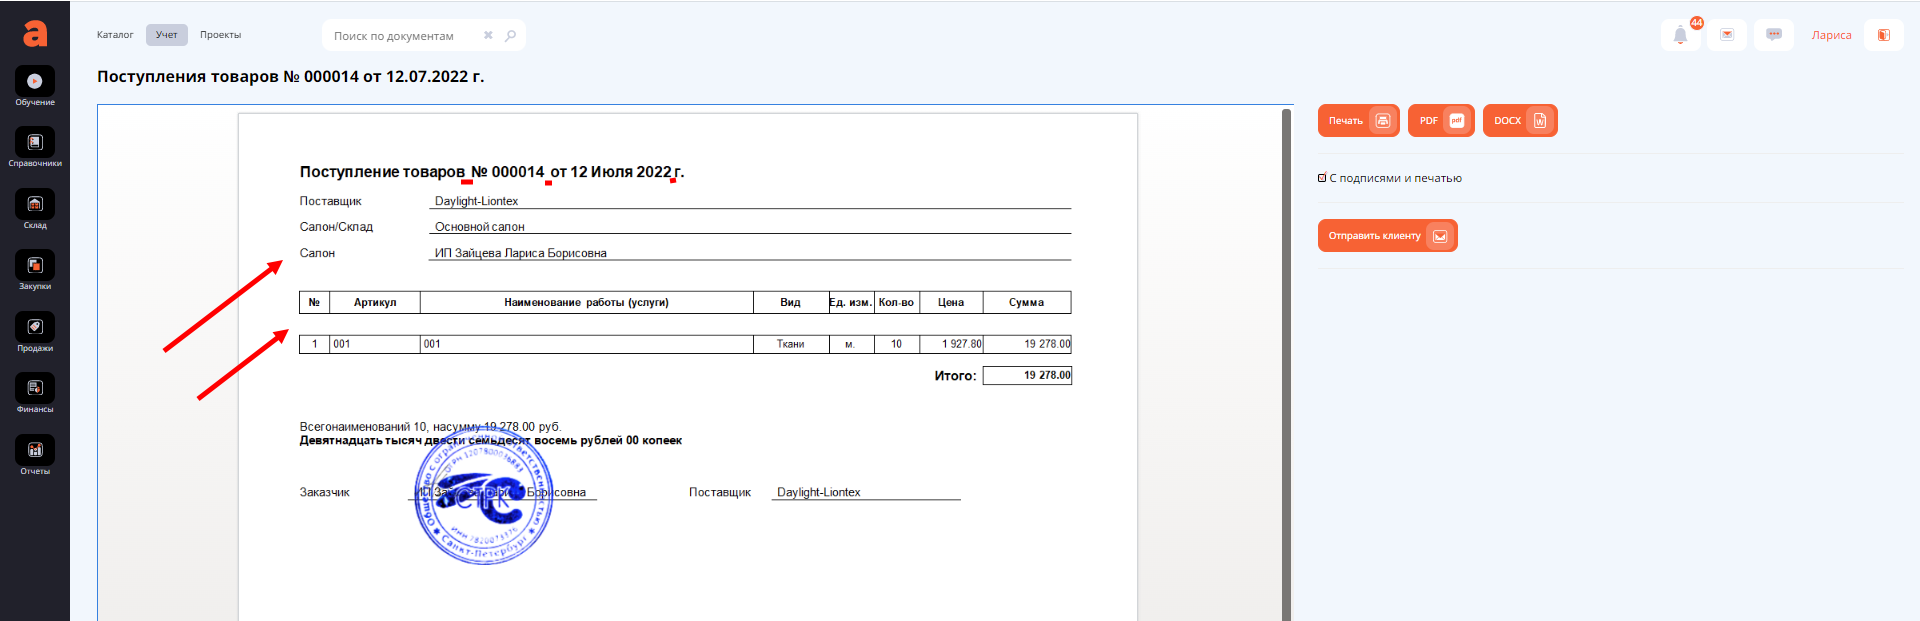Open the chat messages icon
This screenshot has height=621, width=1920.
[x=1774, y=35]
